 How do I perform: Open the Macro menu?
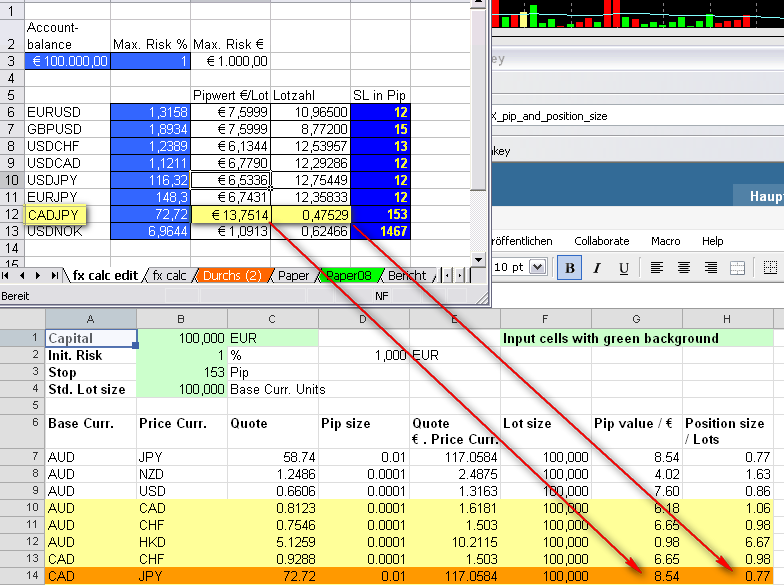[665, 241]
